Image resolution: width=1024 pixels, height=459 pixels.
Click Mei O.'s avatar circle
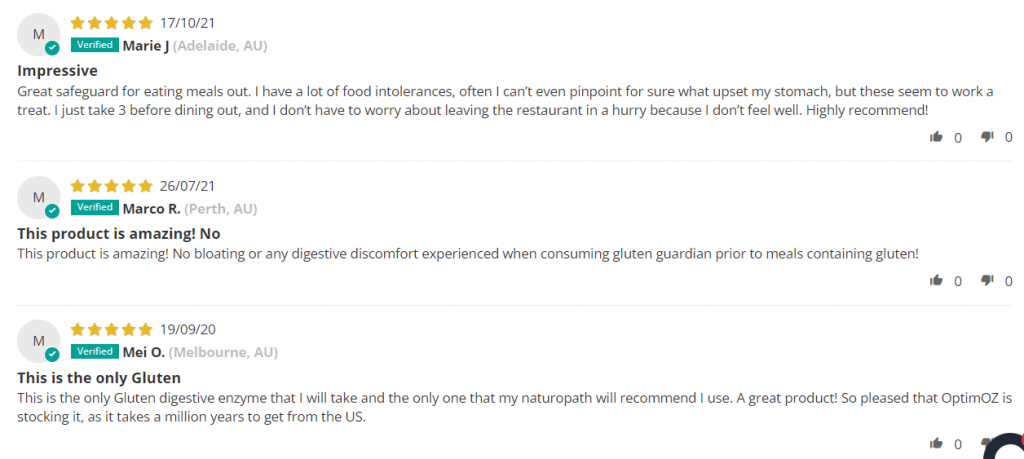39,341
